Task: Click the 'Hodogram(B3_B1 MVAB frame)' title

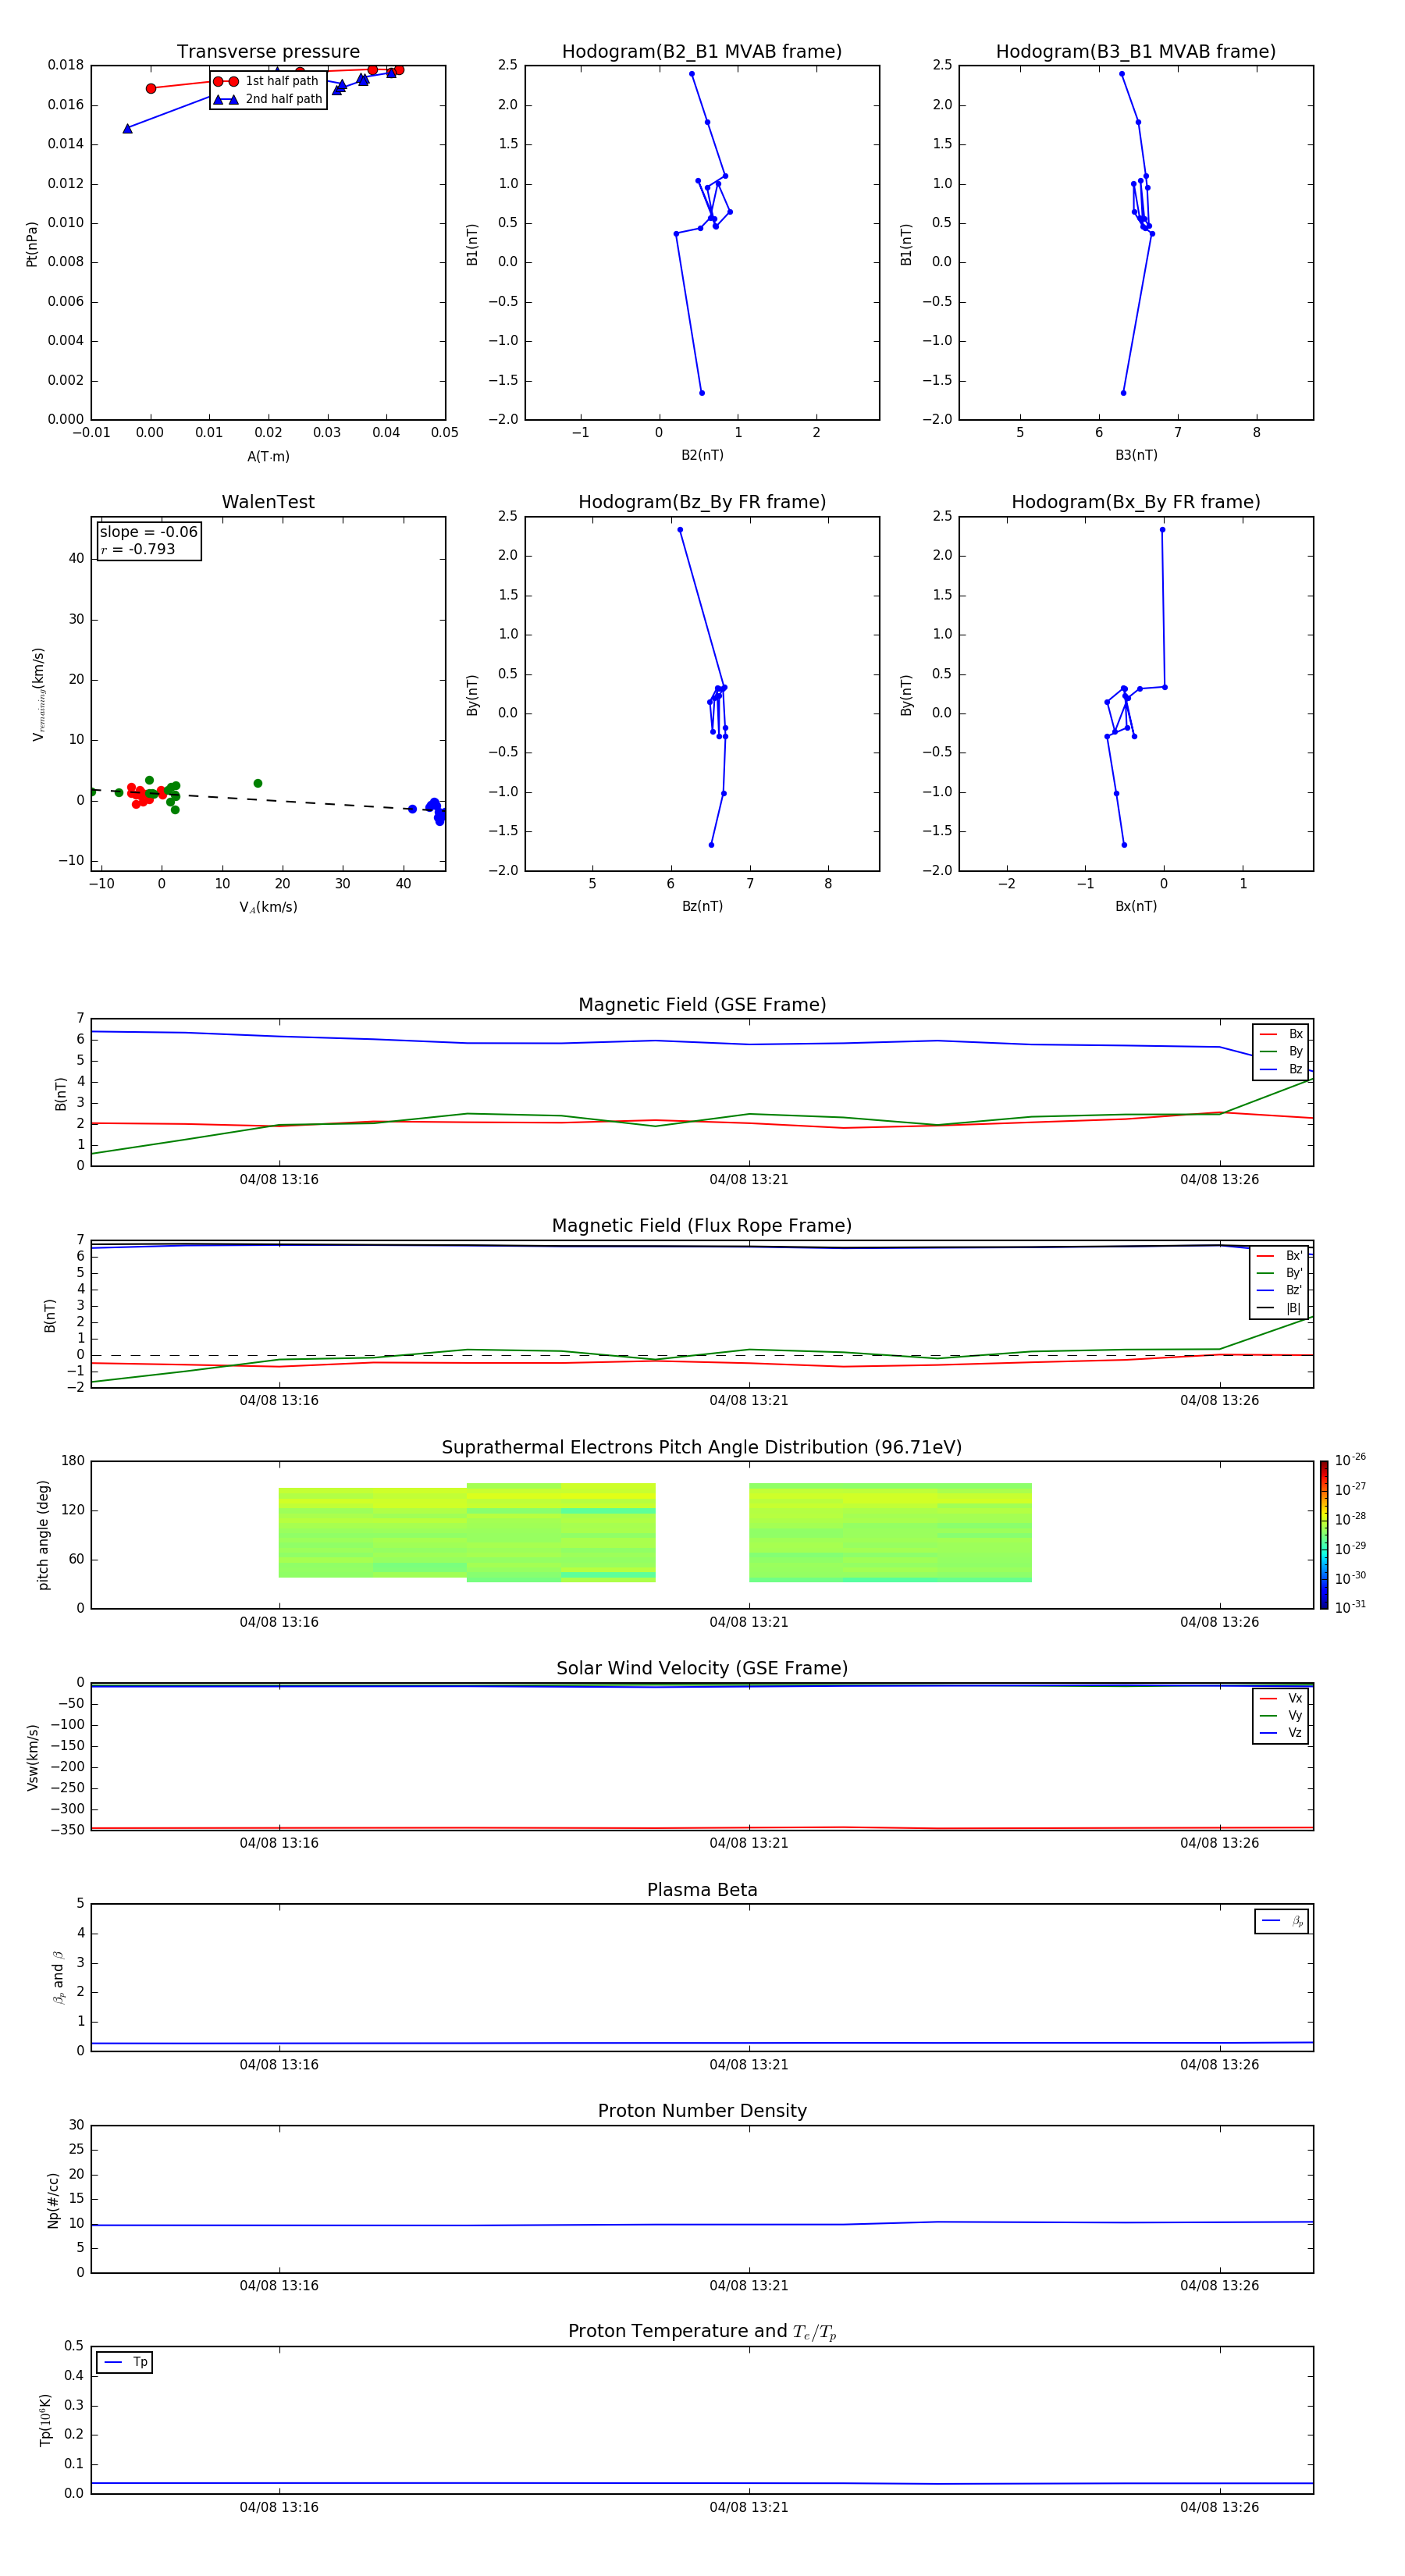Action: pos(1136,52)
